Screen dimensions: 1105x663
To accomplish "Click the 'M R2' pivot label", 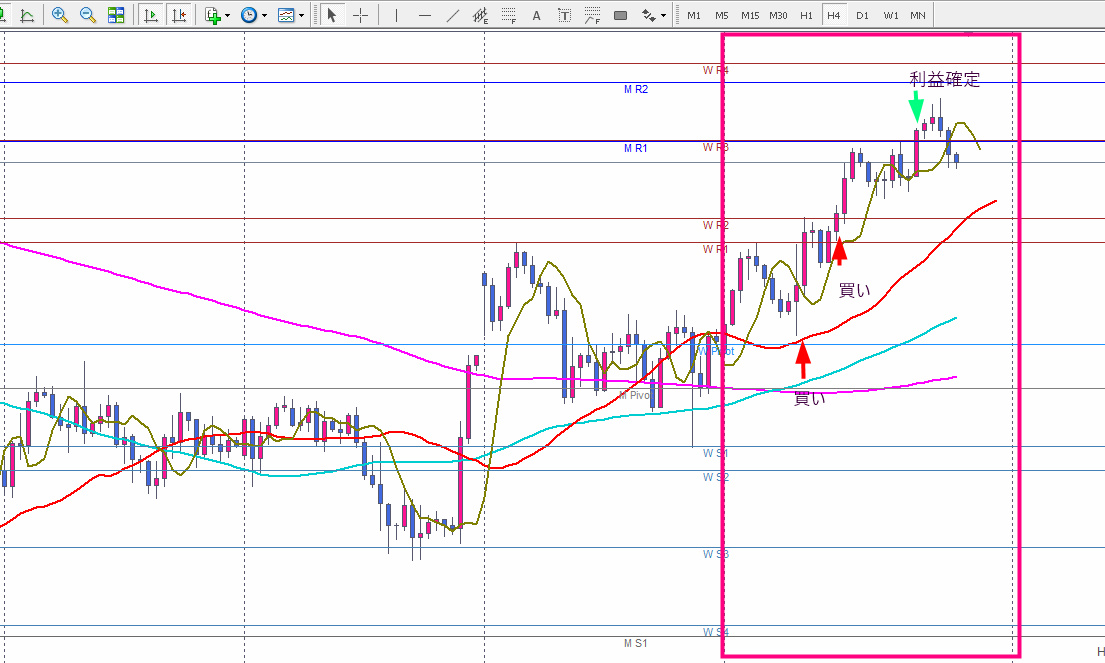I will click(x=636, y=89).
